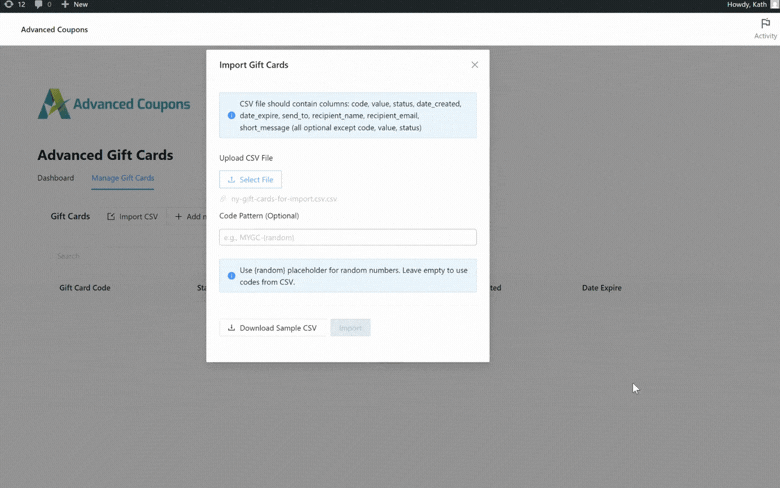Switch to the Dashboard tab
The width and height of the screenshot is (780, 488).
click(56, 178)
